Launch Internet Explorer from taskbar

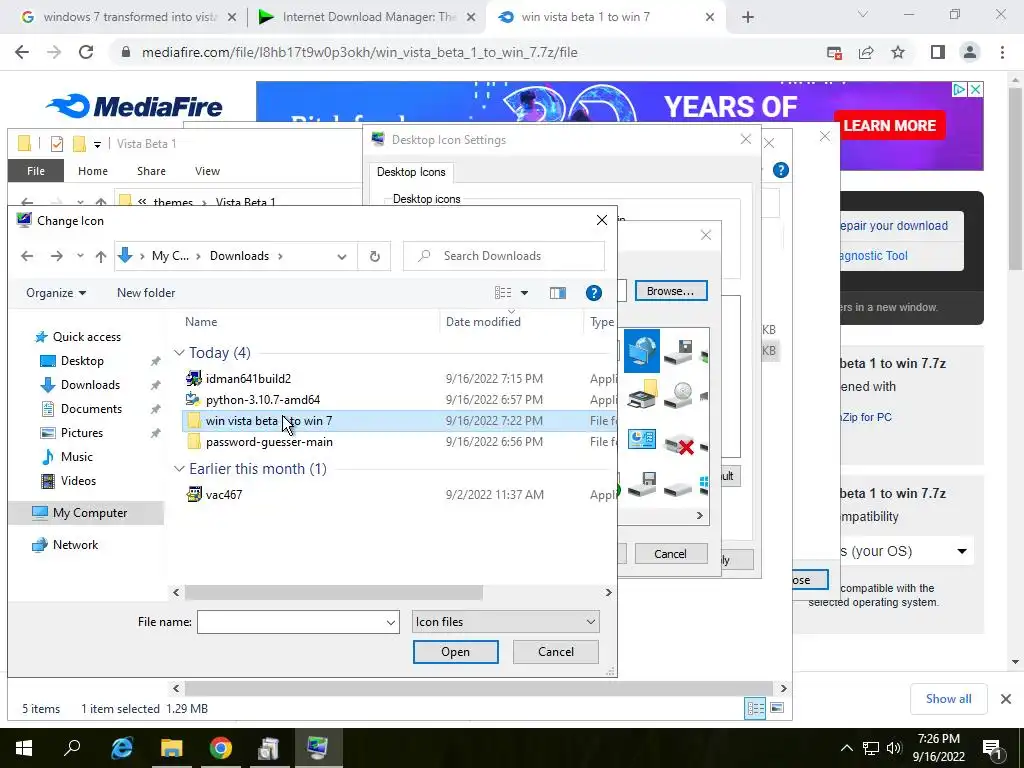pos(122,748)
